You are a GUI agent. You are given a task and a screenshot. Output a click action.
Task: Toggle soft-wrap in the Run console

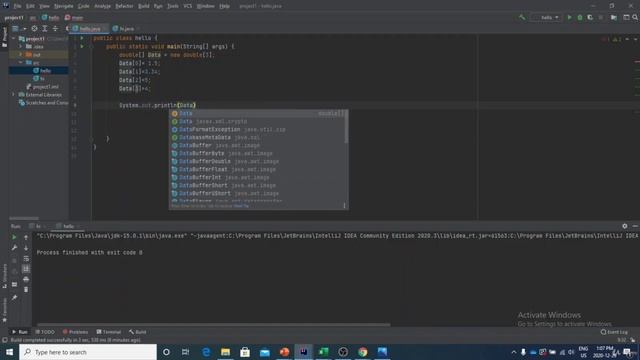point(26,258)
